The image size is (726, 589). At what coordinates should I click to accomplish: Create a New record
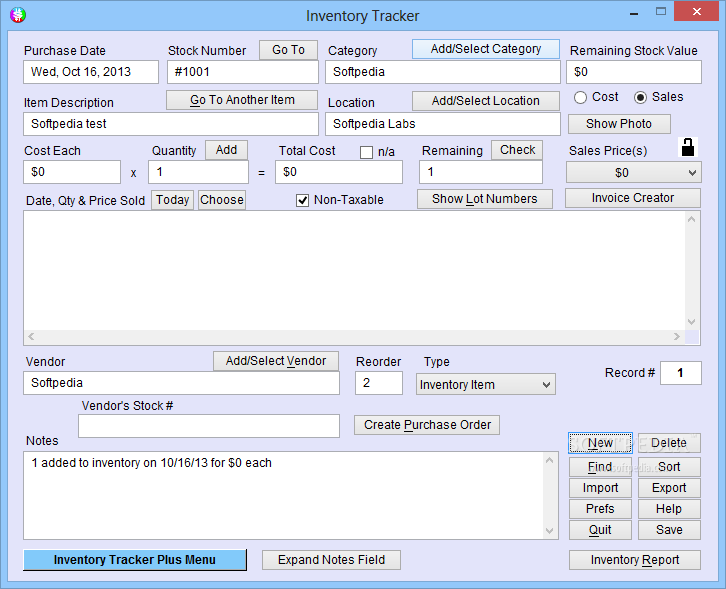point(600,443)
